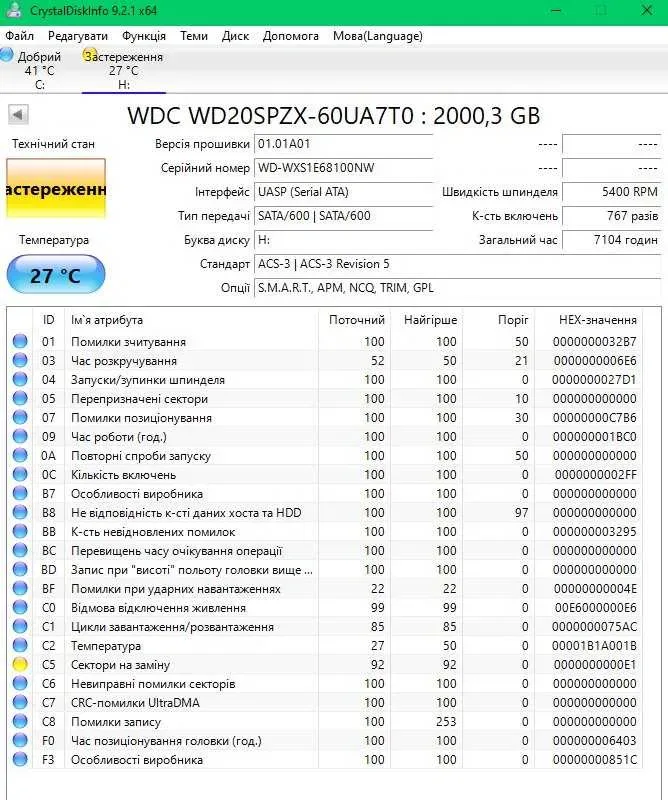The width and height of the screenshot is (668, 800).
Task: Click HEX value 0000000000E1
Action: [x=595, y=665]
